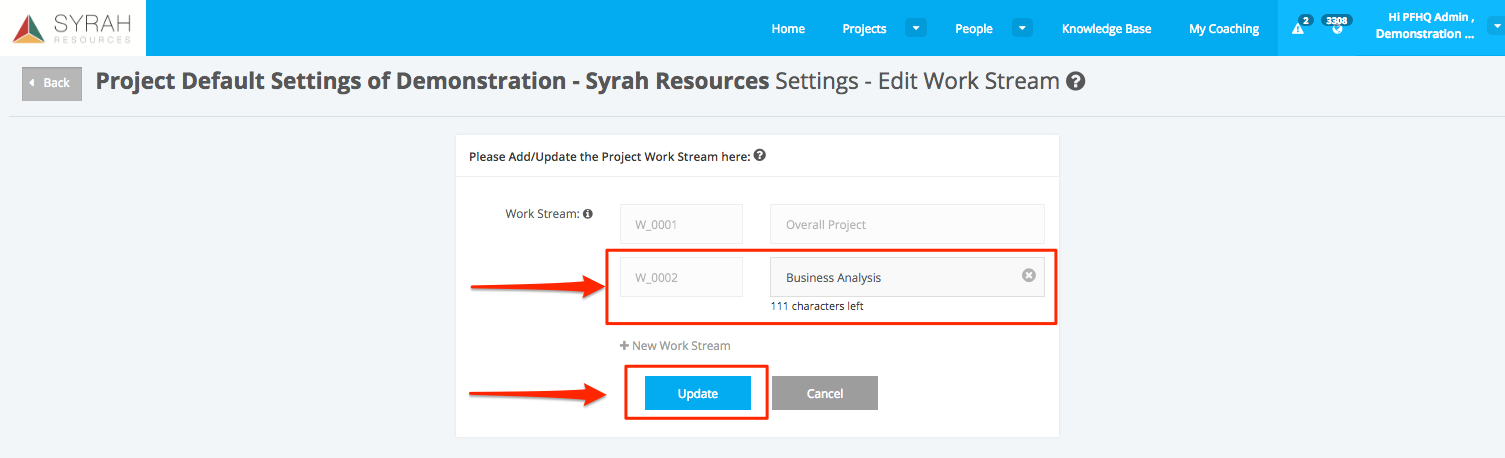Click the W_0002 code field
The image size is (1505, 458).
point(681,277)
